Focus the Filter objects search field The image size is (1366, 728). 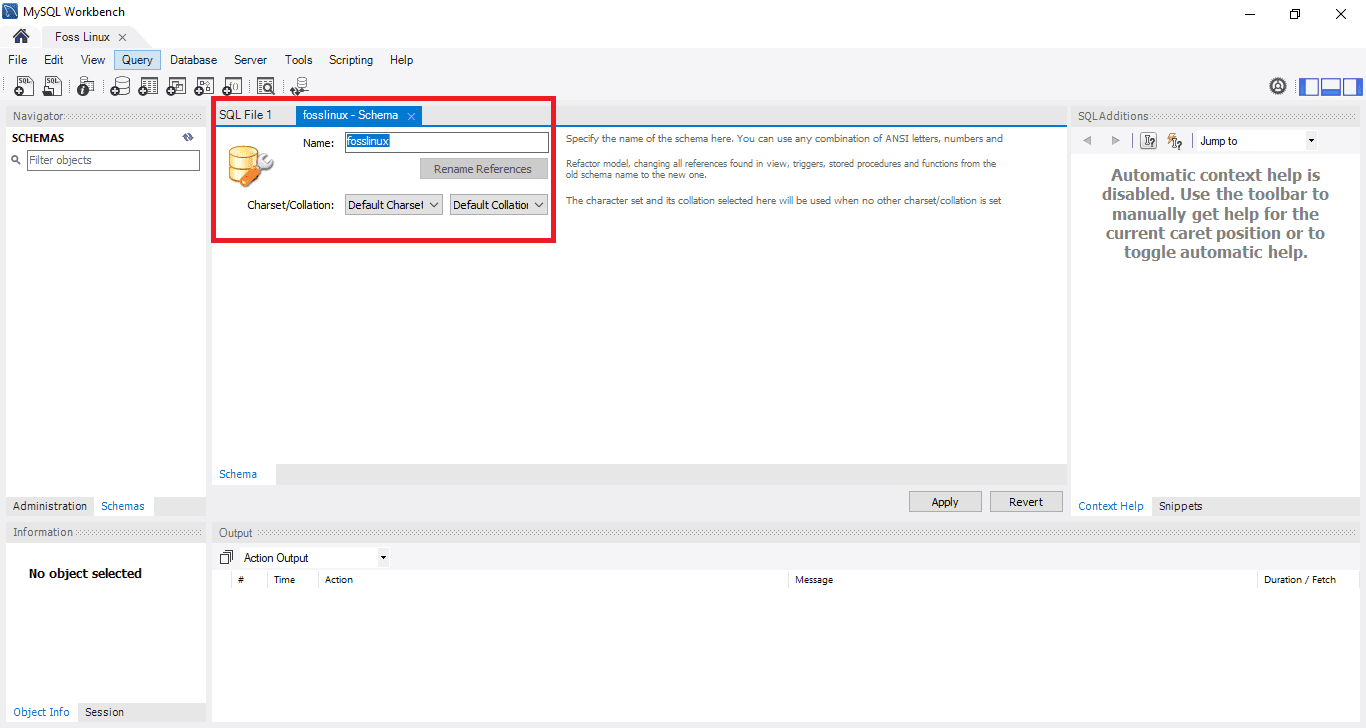pyautogui.click(x=113, y=160)
